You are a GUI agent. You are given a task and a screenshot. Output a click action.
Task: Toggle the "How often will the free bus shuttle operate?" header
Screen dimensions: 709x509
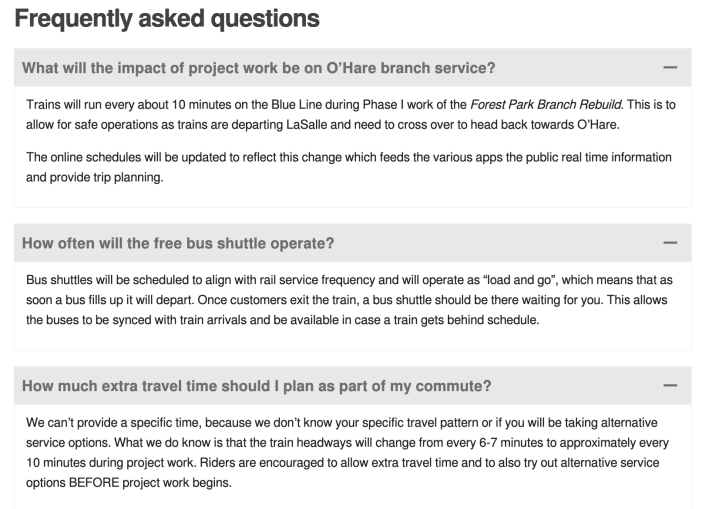178,243
